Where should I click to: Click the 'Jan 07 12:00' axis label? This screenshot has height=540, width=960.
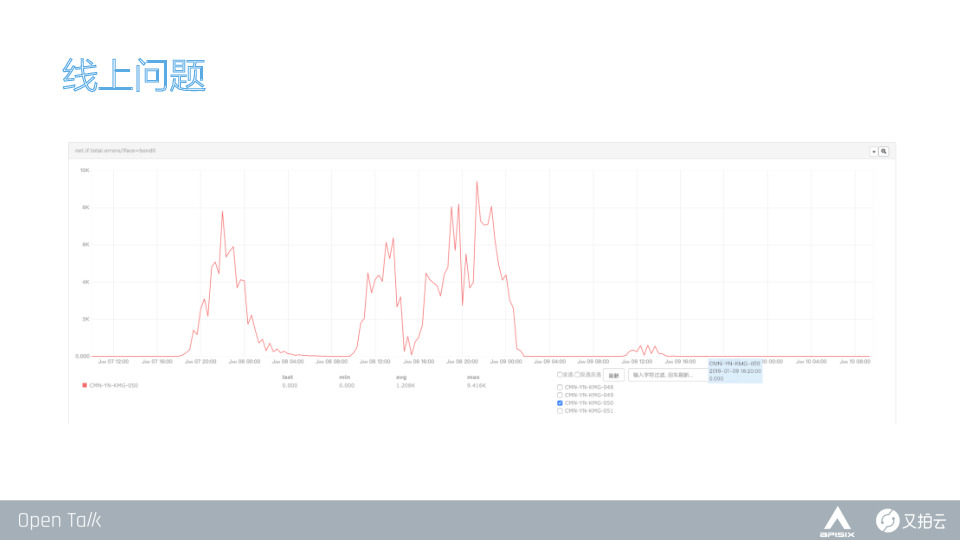[x=113, y=362]
